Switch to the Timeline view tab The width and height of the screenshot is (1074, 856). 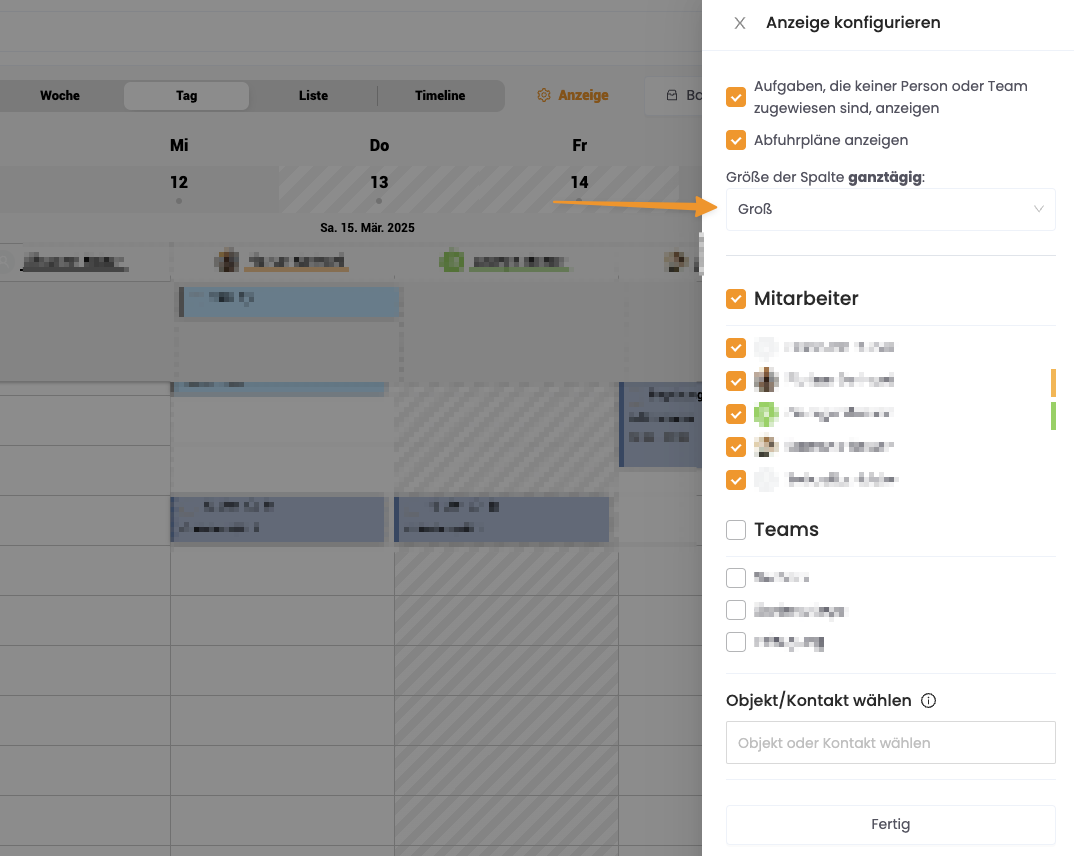[440, 96]
